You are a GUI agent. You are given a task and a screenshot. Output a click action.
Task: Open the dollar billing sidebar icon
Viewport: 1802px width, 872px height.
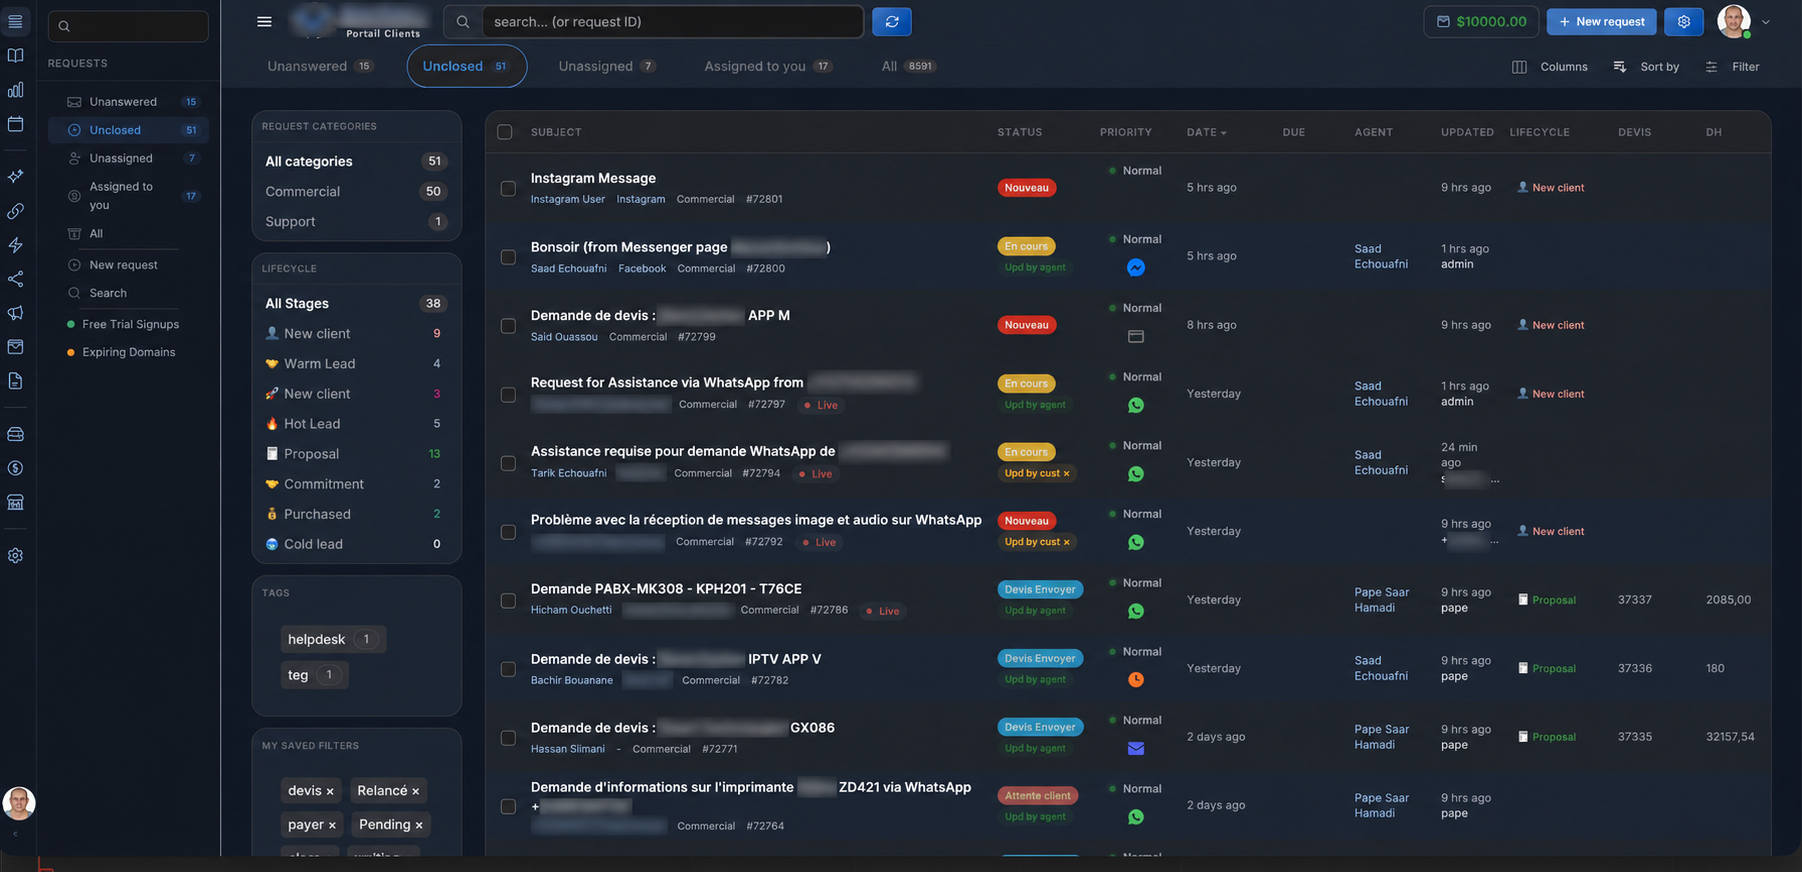[x=15, y=468]
